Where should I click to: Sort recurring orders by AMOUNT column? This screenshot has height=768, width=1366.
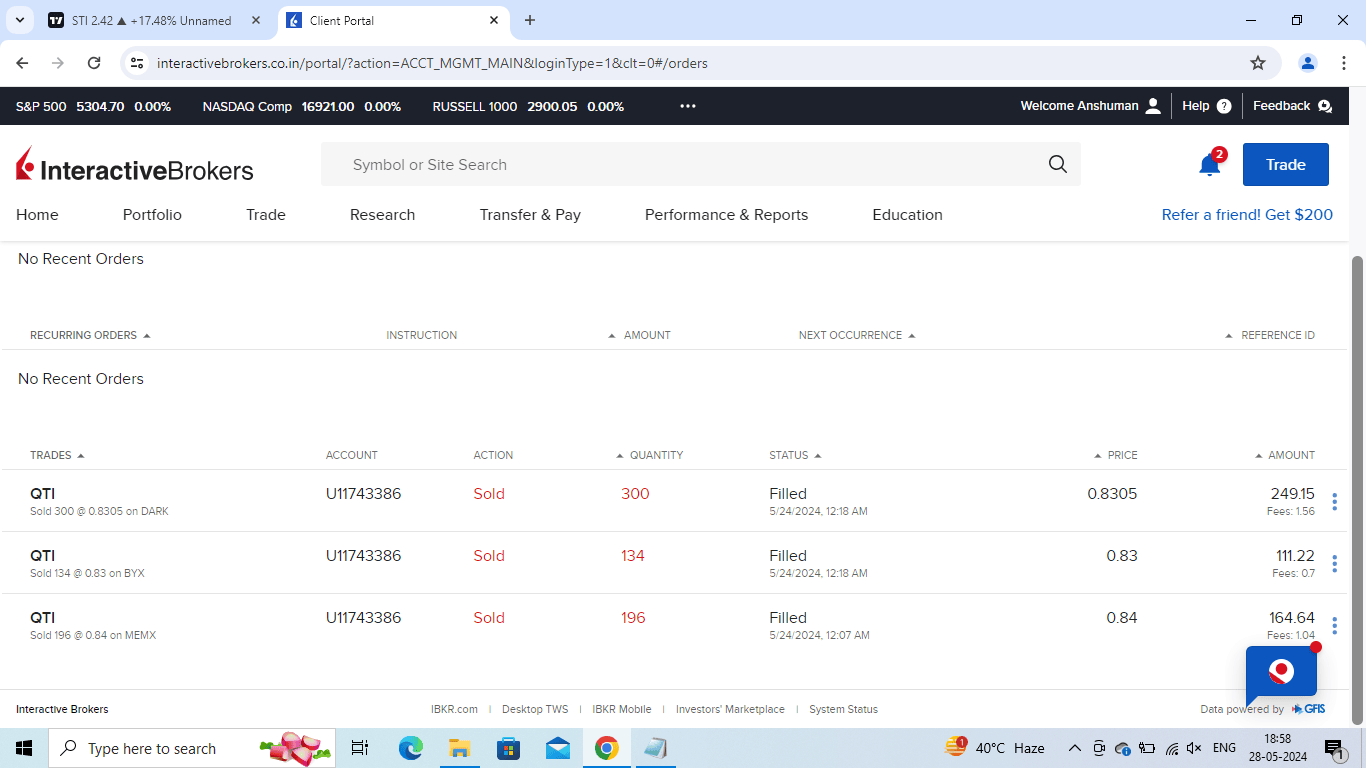point(640,335)
